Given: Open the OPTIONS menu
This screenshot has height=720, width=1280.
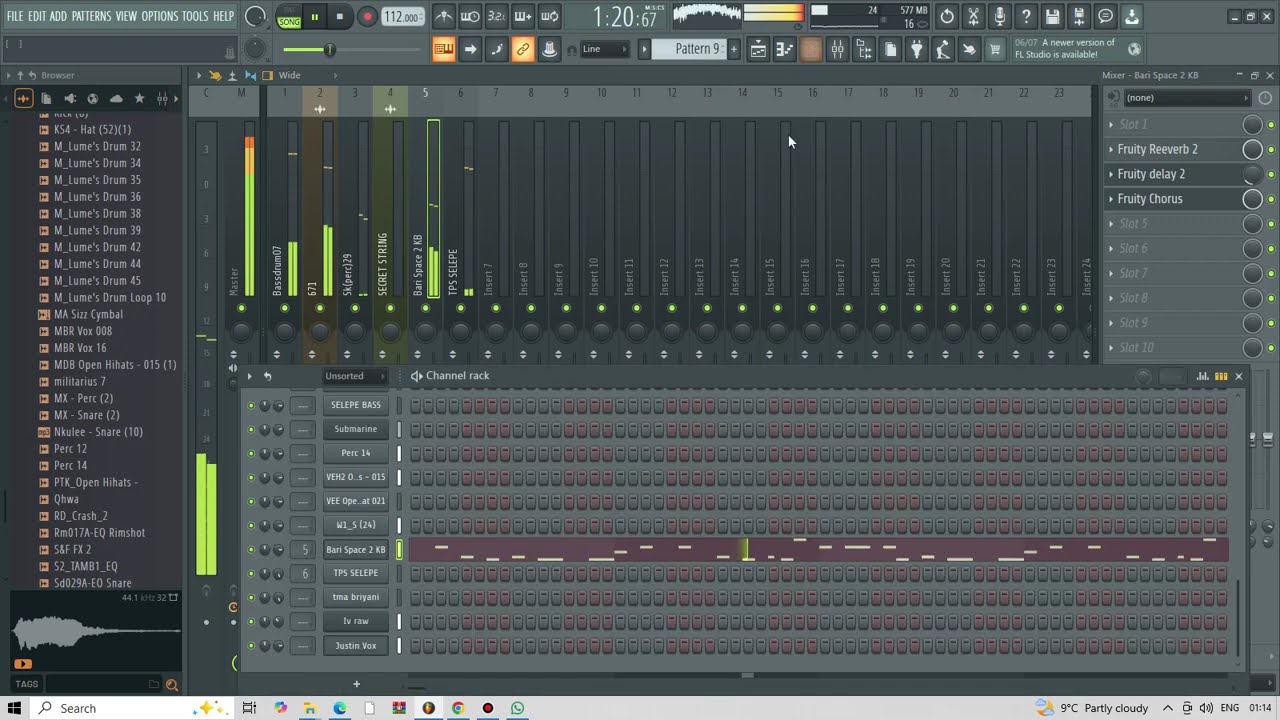Looking at the screenshot, I should pyautogui.click(x=160, y=16).
